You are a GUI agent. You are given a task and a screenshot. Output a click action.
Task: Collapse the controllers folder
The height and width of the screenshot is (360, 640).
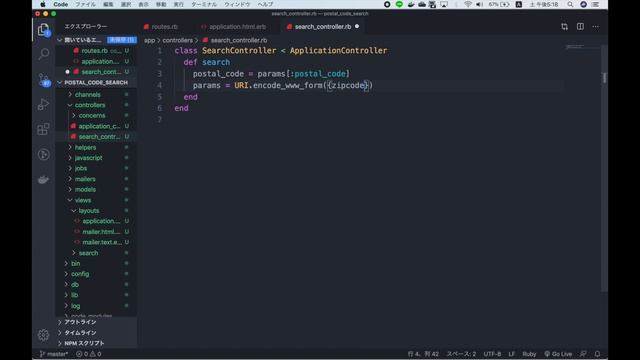[90, 105]
